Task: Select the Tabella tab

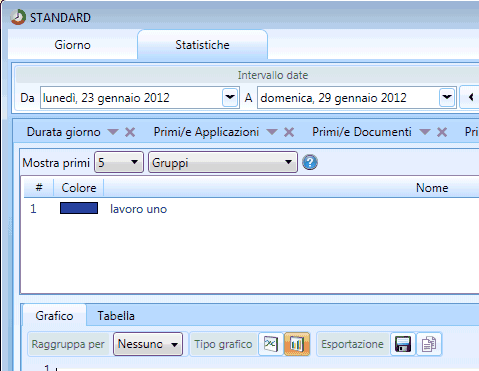Action: point(116,315)
